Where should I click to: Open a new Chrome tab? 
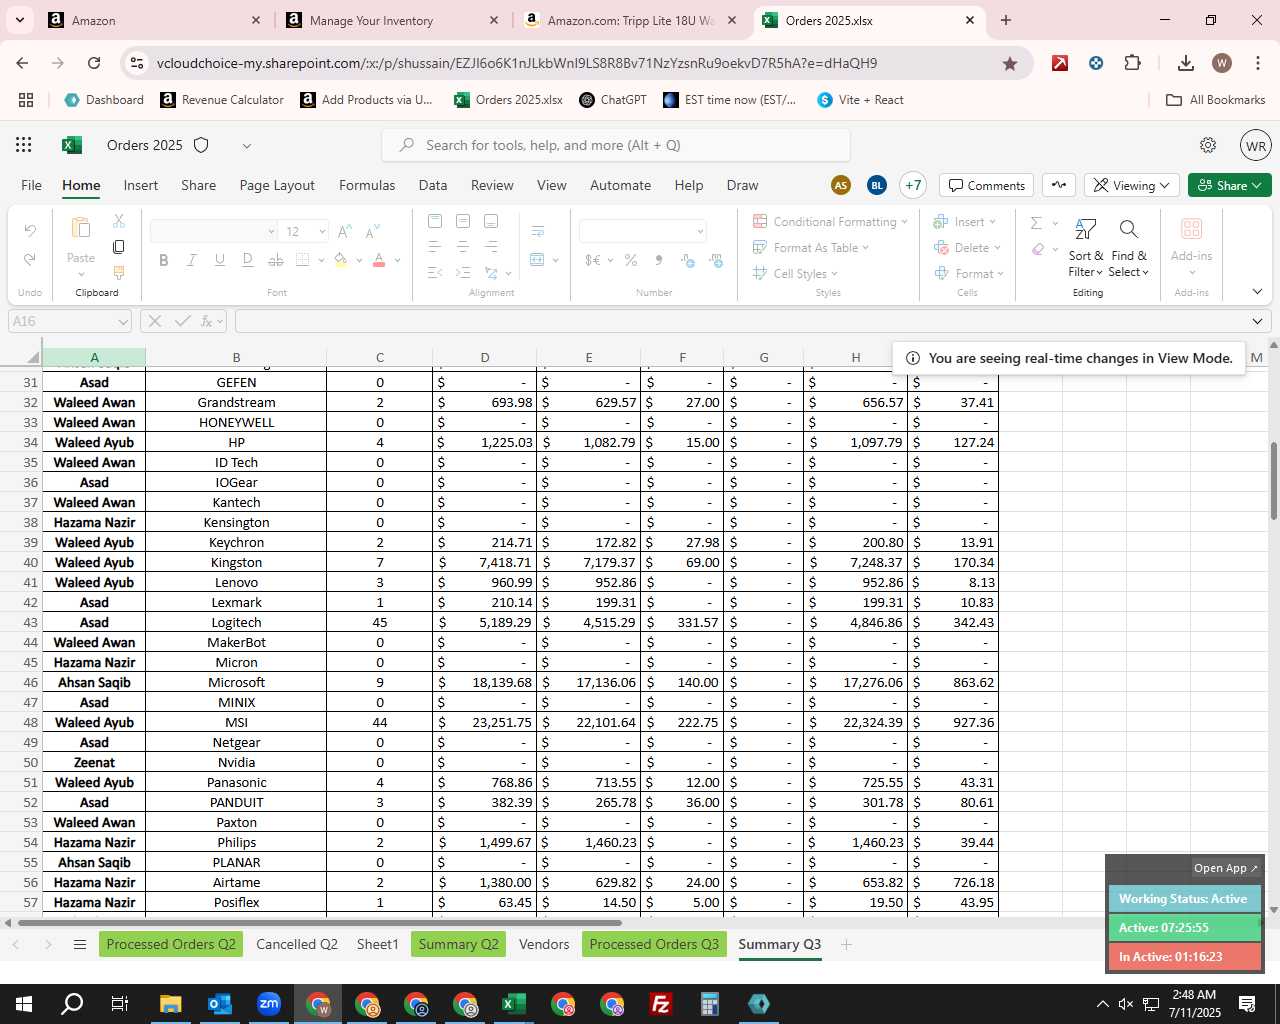1006,20
